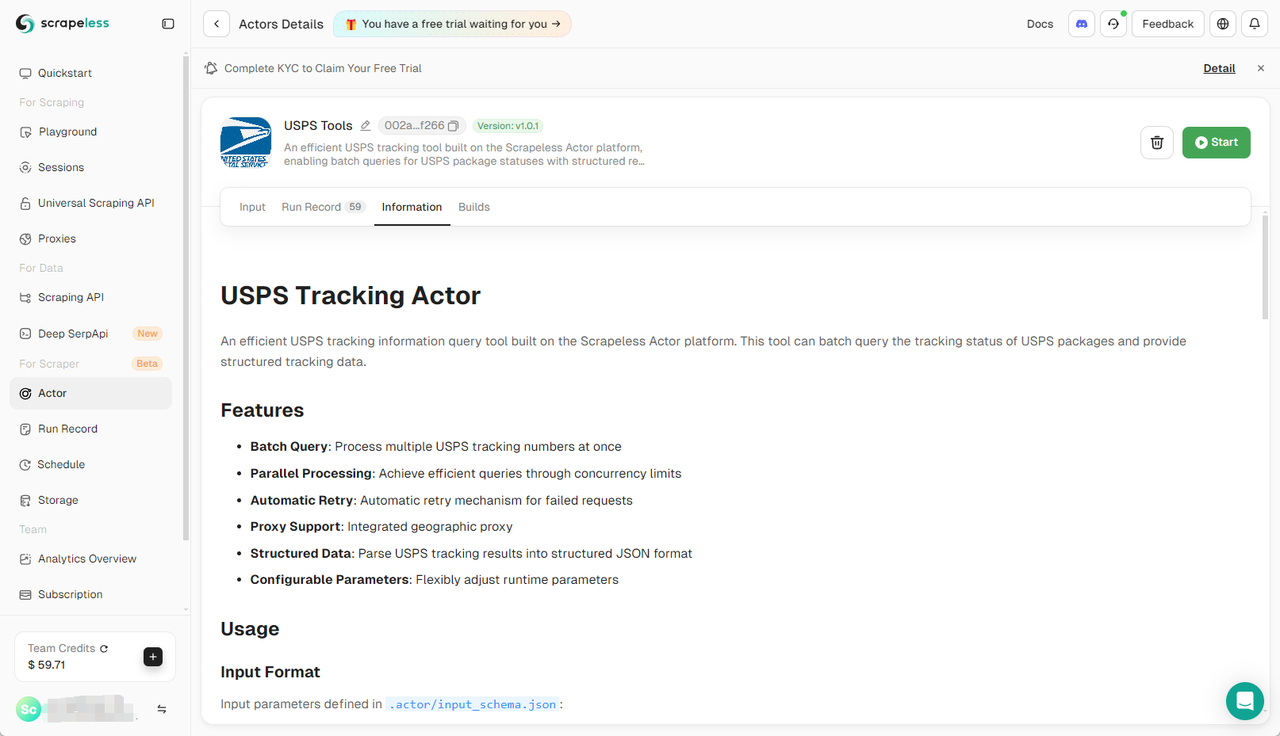Click the USPS logo thumbnail
The height and width of the screenshot is (736, 1280).
(x=246, y=142)
